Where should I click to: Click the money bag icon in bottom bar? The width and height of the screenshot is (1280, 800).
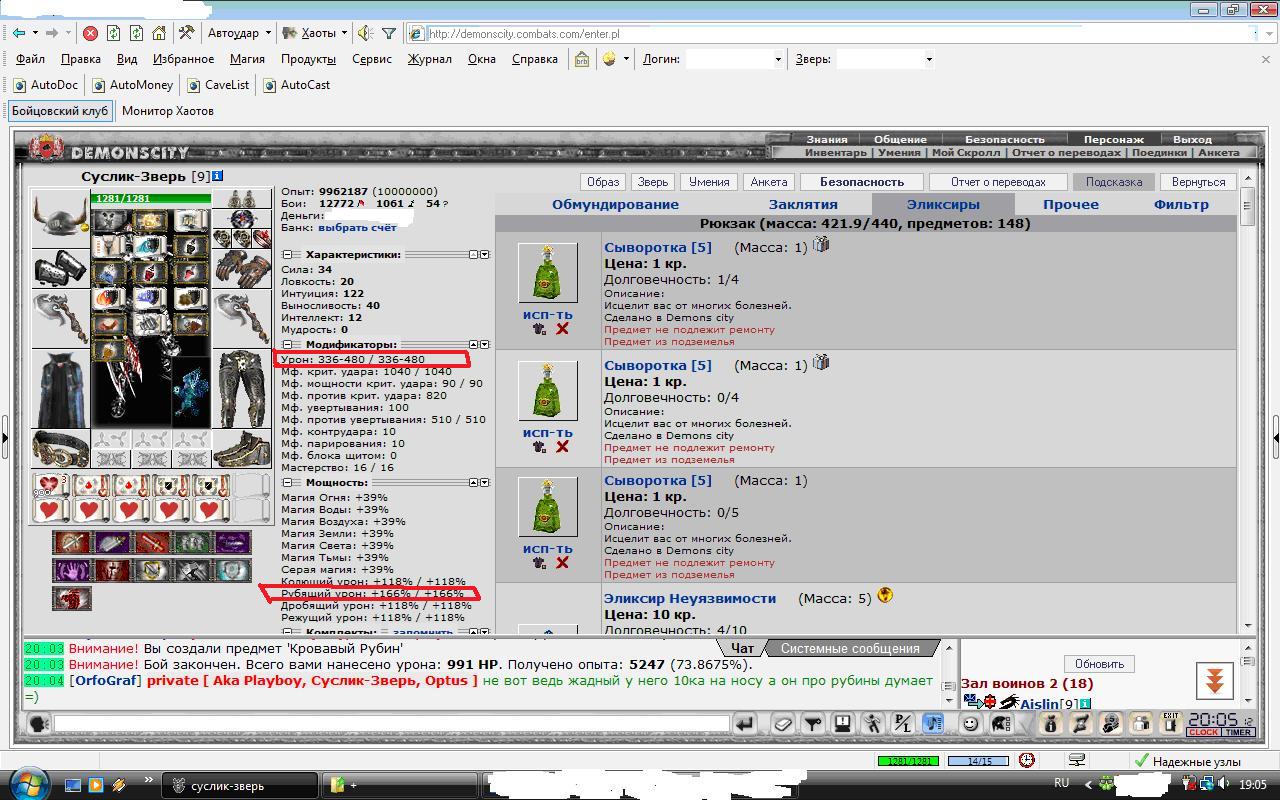coord(1050,723)
